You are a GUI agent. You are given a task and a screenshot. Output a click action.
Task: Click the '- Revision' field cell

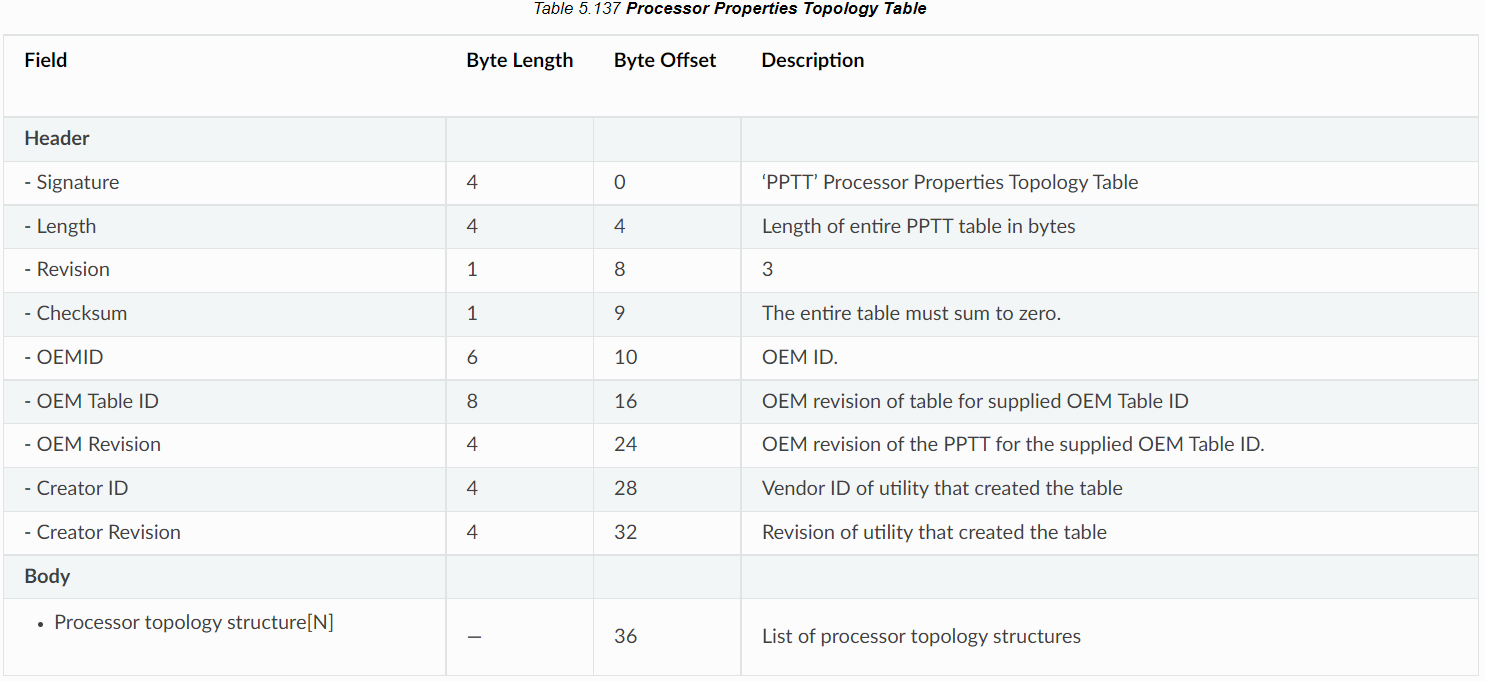(67, 269)
